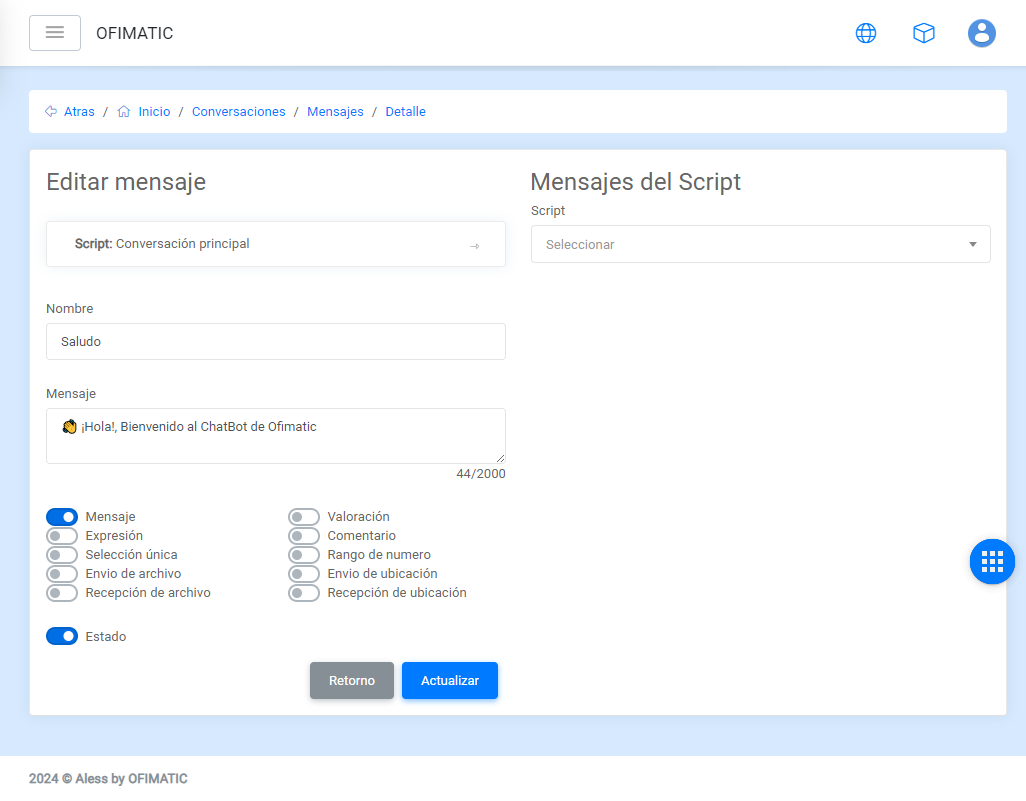
Task: Click the globe language icon
Action: tap(866, 33)
